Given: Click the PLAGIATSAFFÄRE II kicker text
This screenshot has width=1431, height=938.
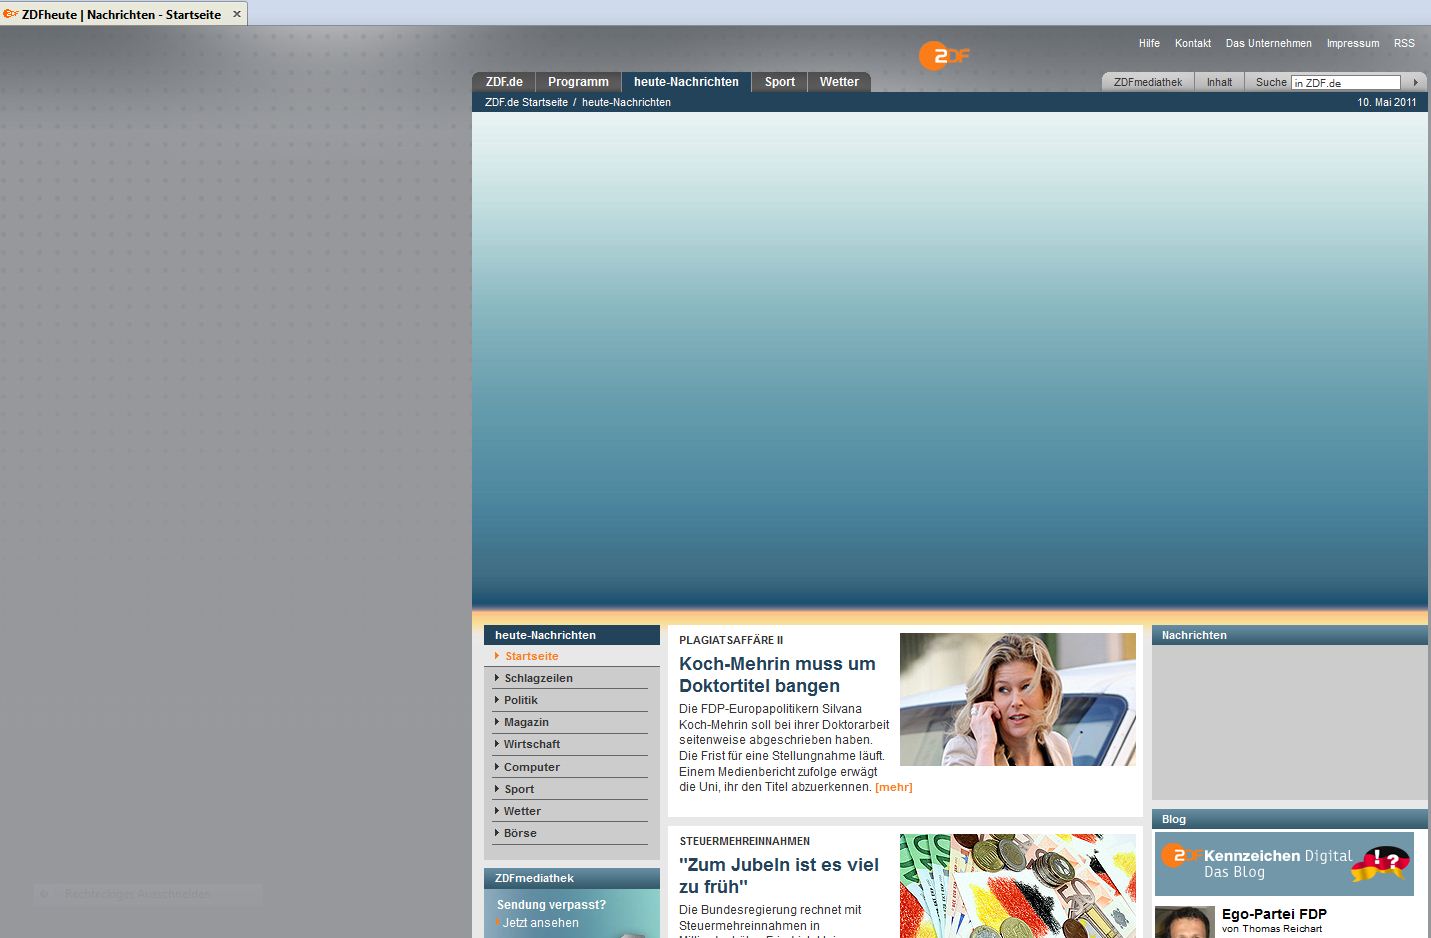Looking at the screenshot, I should point(731,640).
